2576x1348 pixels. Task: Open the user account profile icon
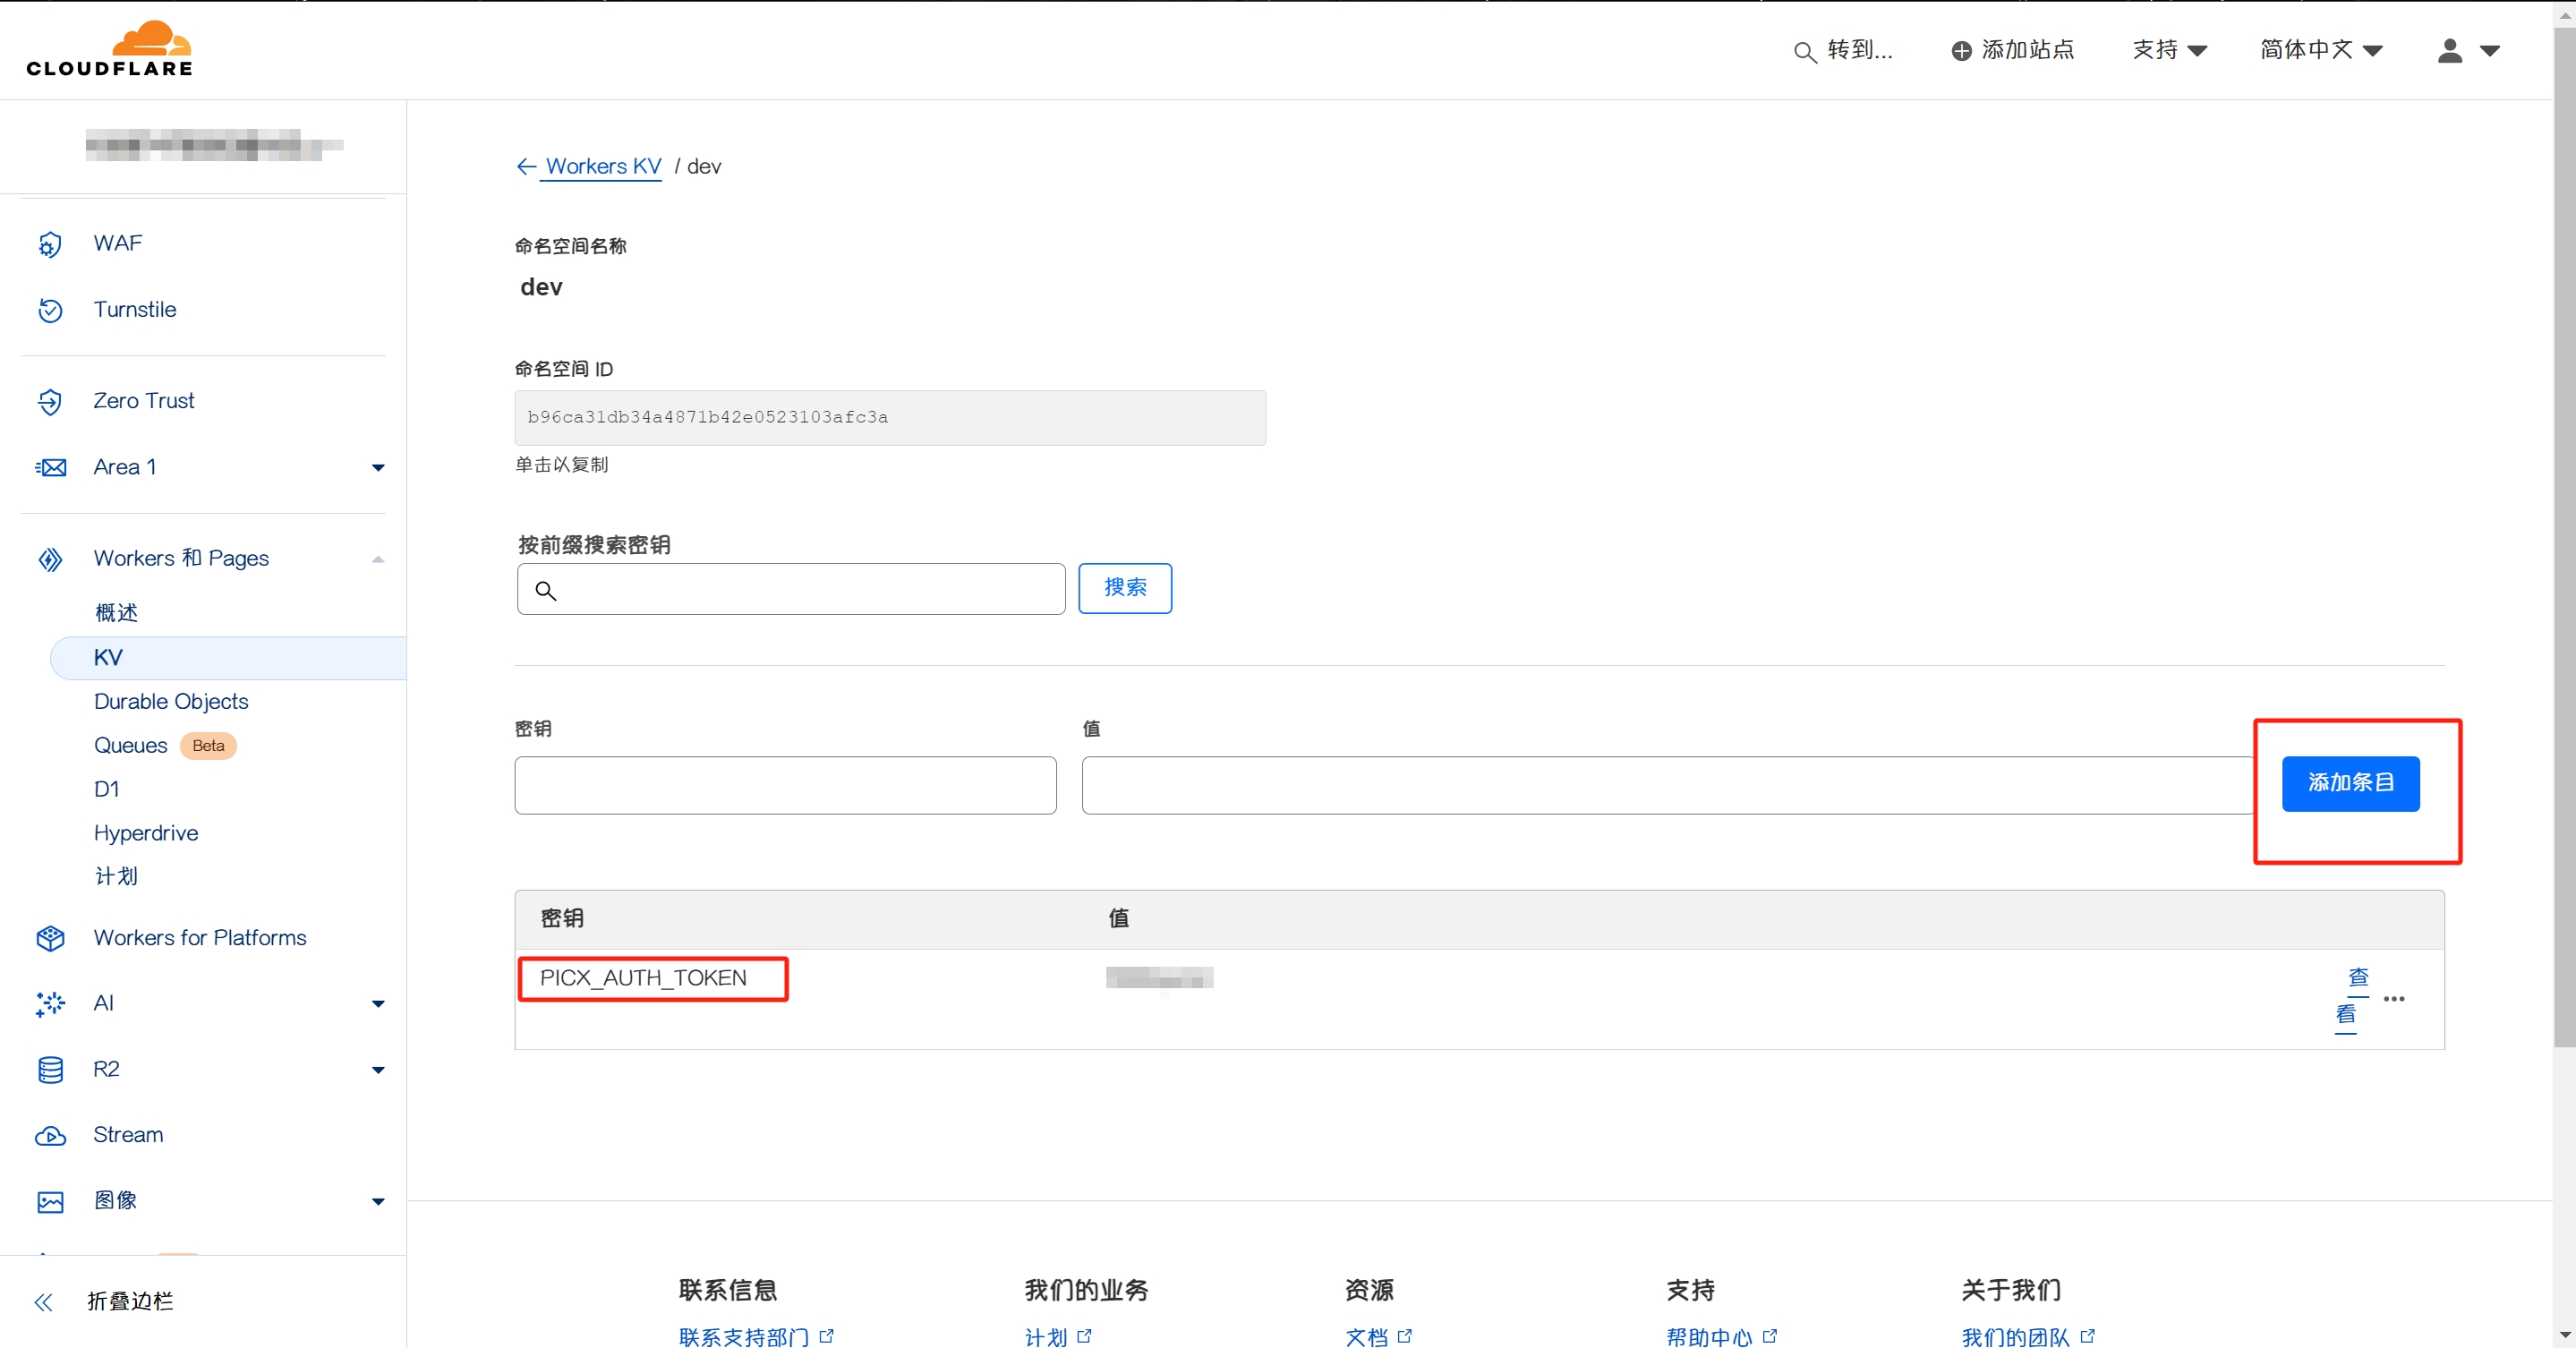click(2450, 50)
